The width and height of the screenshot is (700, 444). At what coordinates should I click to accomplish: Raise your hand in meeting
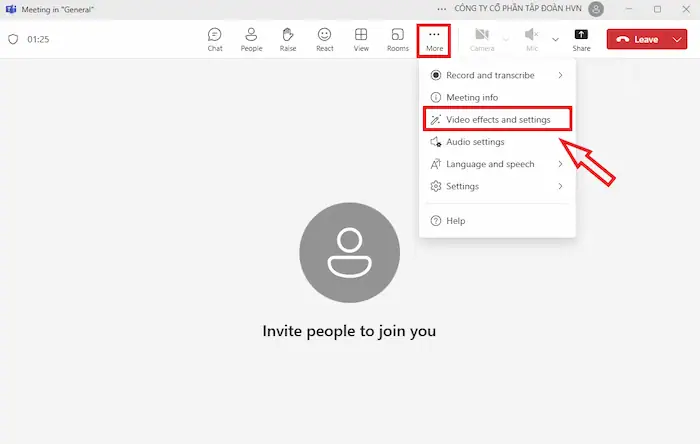(288, 39)
